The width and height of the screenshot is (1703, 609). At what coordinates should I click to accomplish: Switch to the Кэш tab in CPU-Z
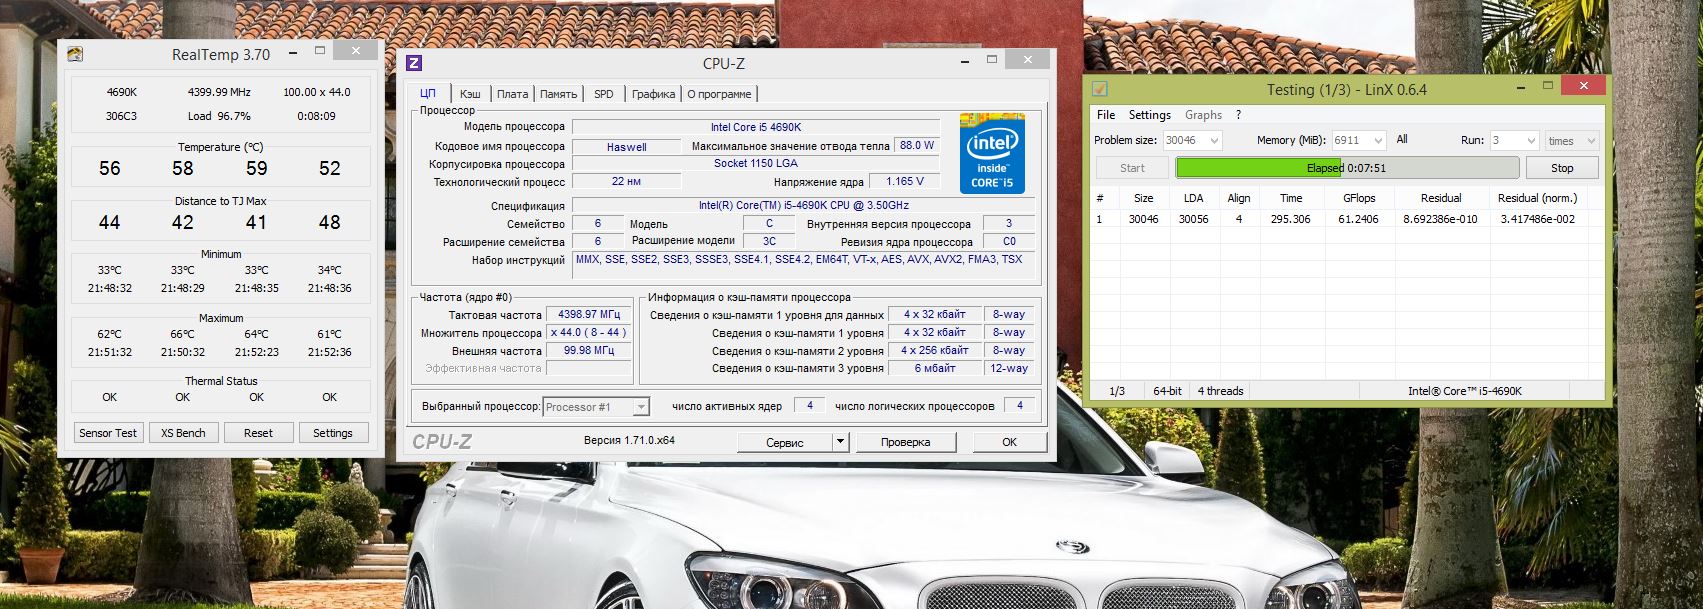click(x=470, y=94)
